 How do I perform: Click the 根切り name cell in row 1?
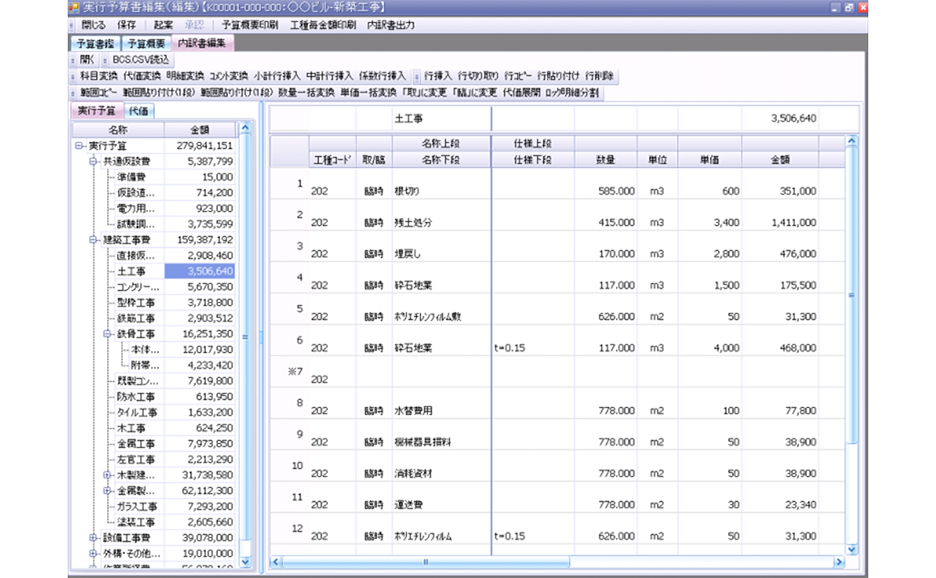[412, 189]
